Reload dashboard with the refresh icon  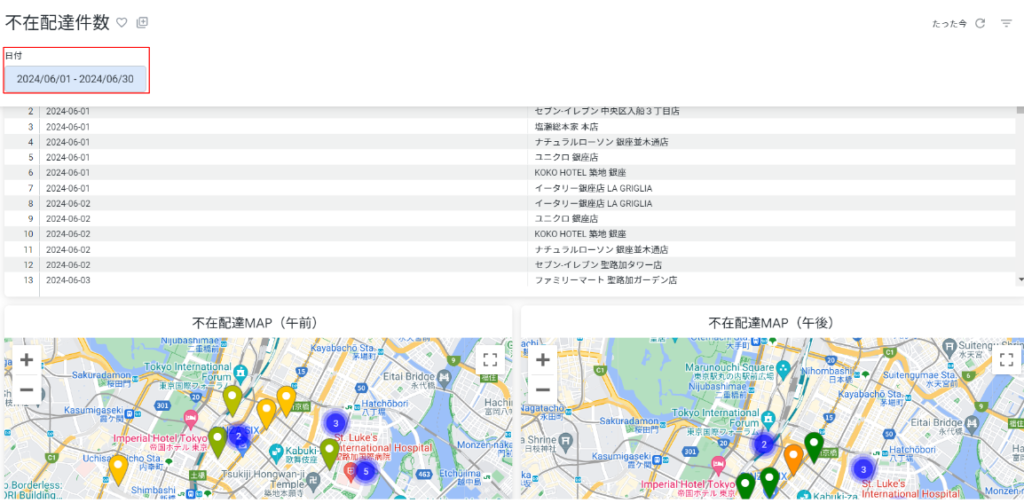(x=980, y=24)
